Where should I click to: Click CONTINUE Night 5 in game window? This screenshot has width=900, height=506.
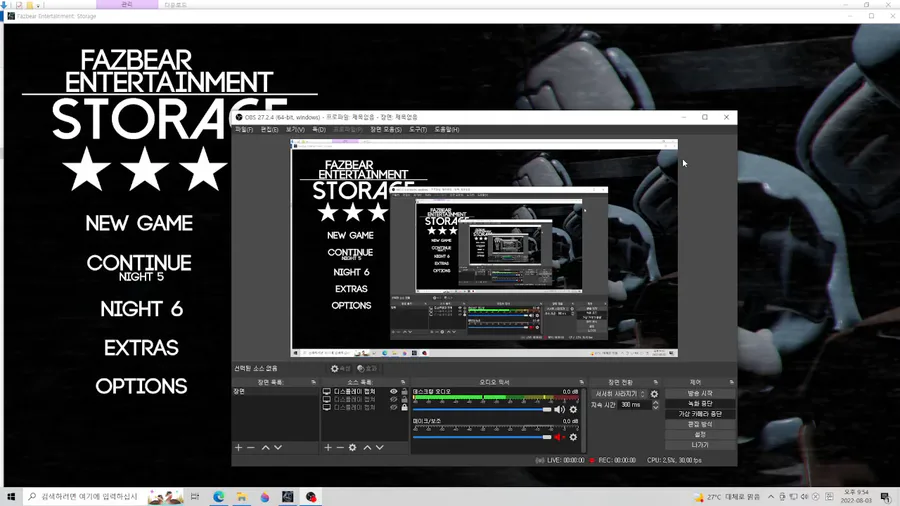139,268
